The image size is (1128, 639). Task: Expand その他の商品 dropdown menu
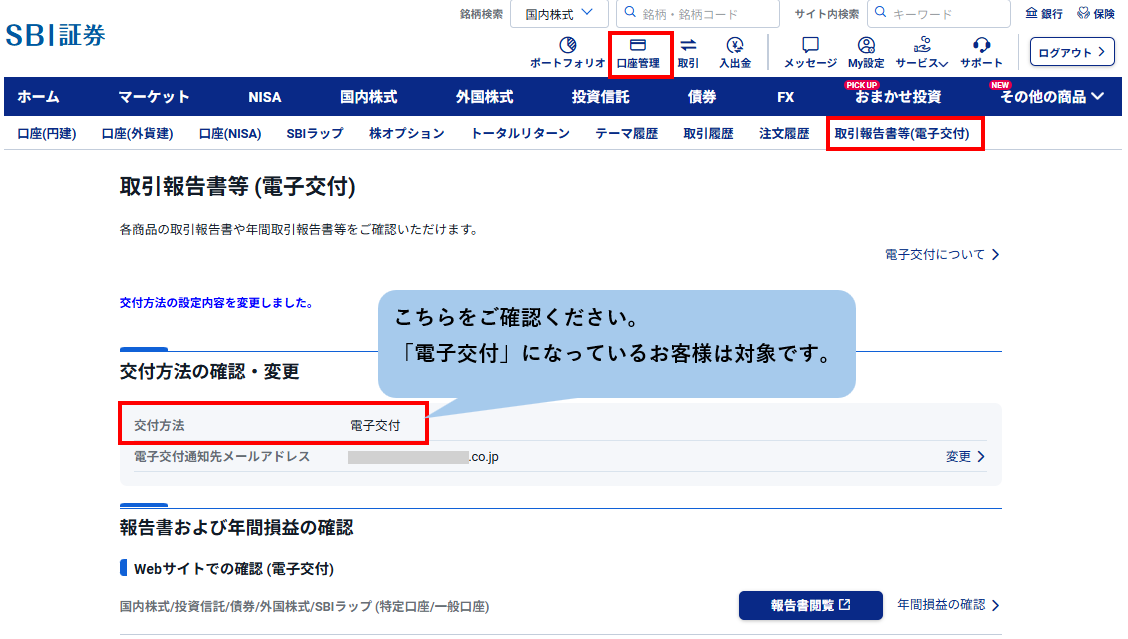click(x=1052, y=96)
